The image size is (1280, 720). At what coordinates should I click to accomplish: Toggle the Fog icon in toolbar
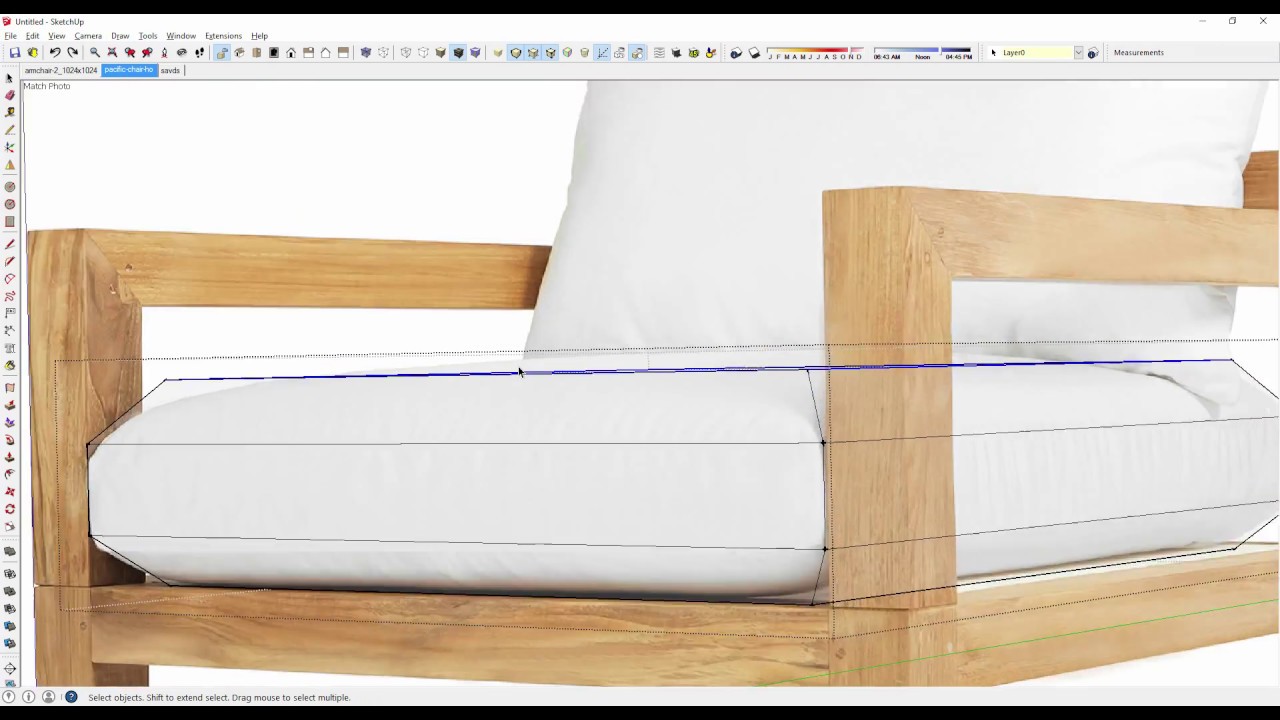tap(659, 53)
